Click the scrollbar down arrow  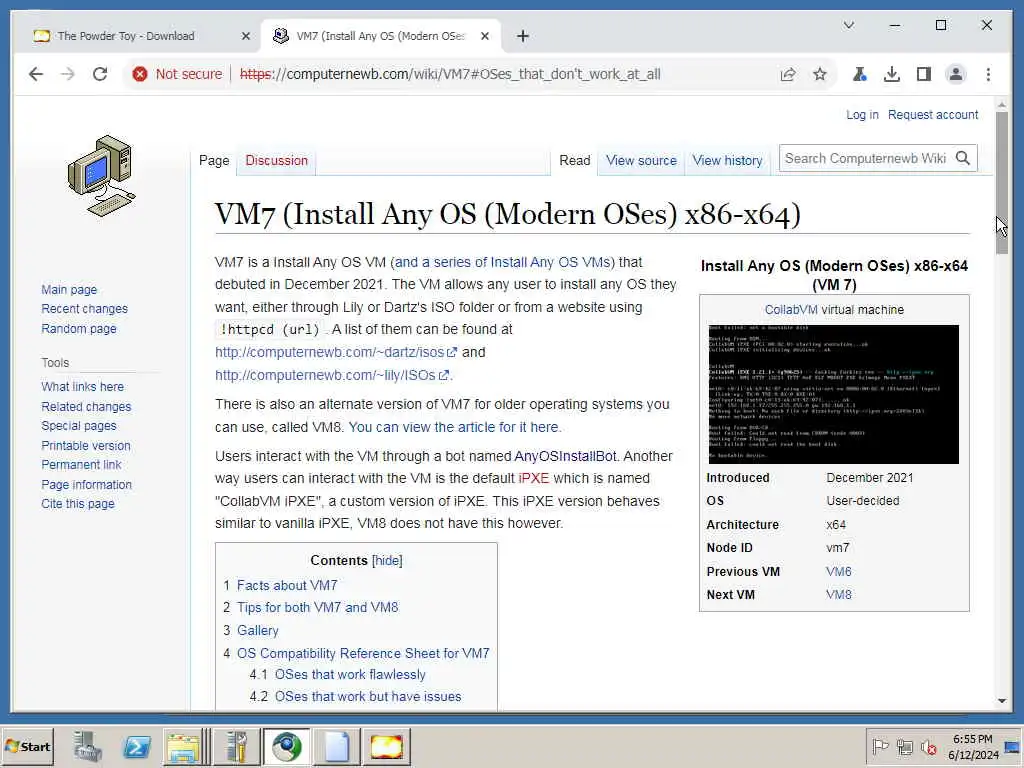(x=1002, y=701)
